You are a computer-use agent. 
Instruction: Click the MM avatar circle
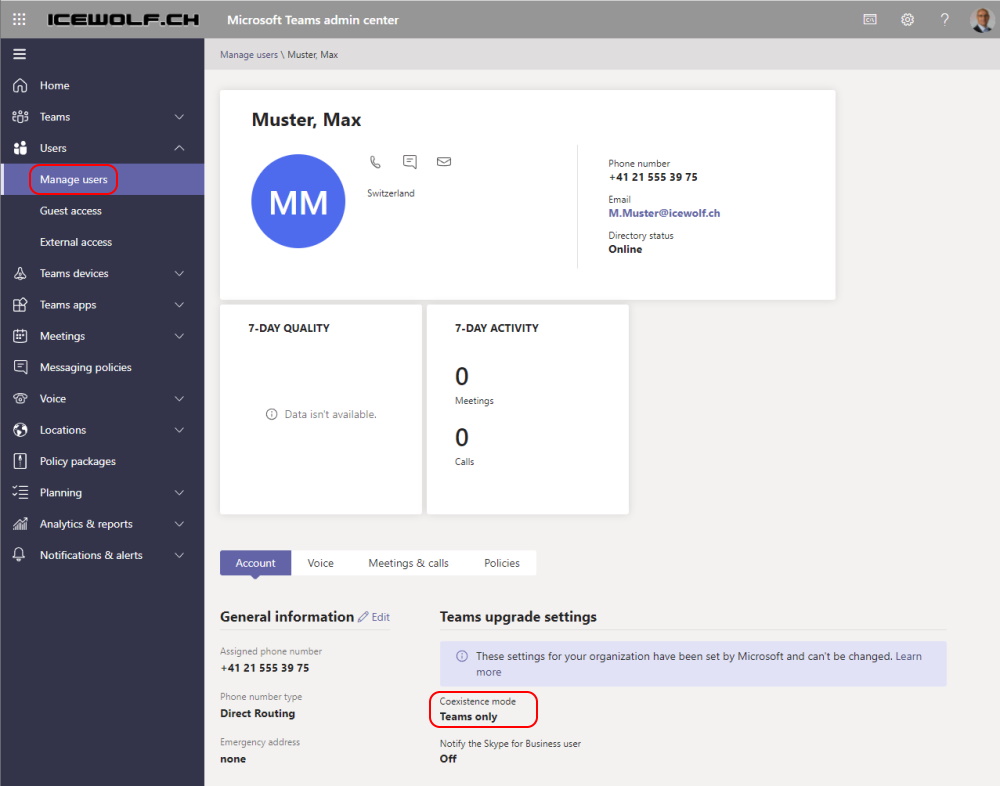(298, 201)
